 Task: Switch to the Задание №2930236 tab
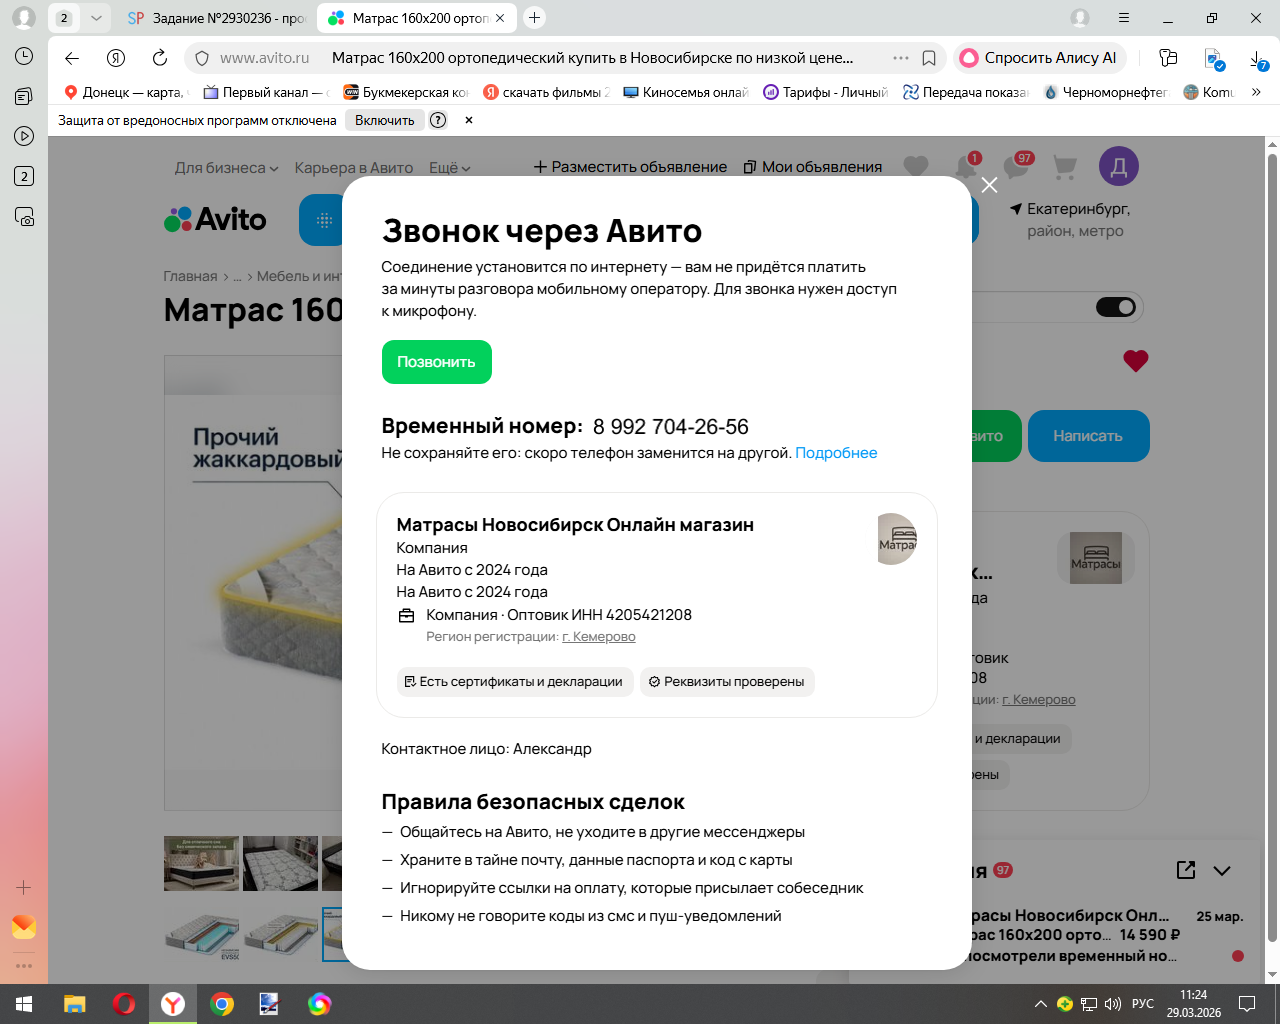(x=217, y=18)
